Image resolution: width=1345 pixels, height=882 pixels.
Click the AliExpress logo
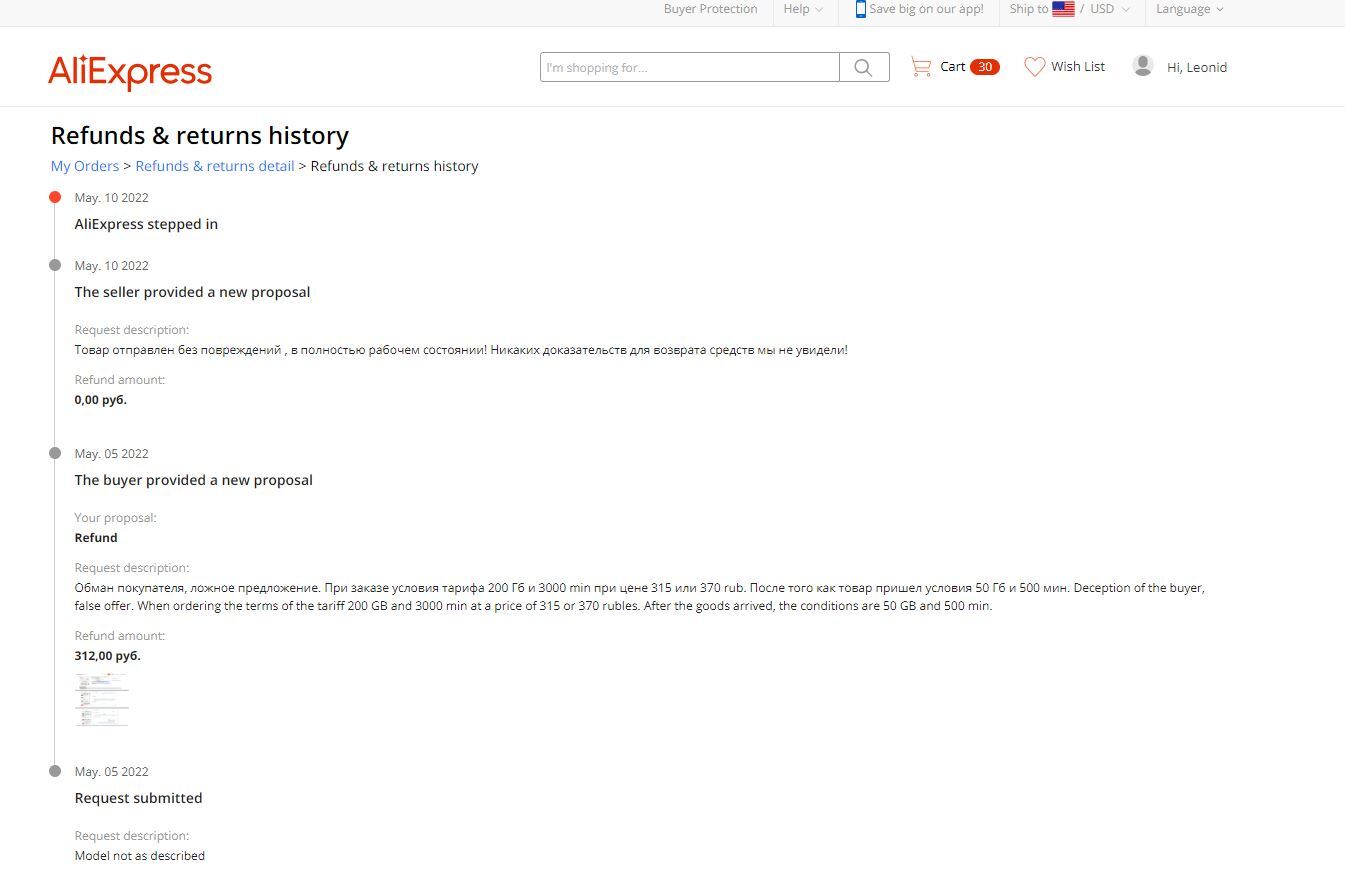click(130, 72)
